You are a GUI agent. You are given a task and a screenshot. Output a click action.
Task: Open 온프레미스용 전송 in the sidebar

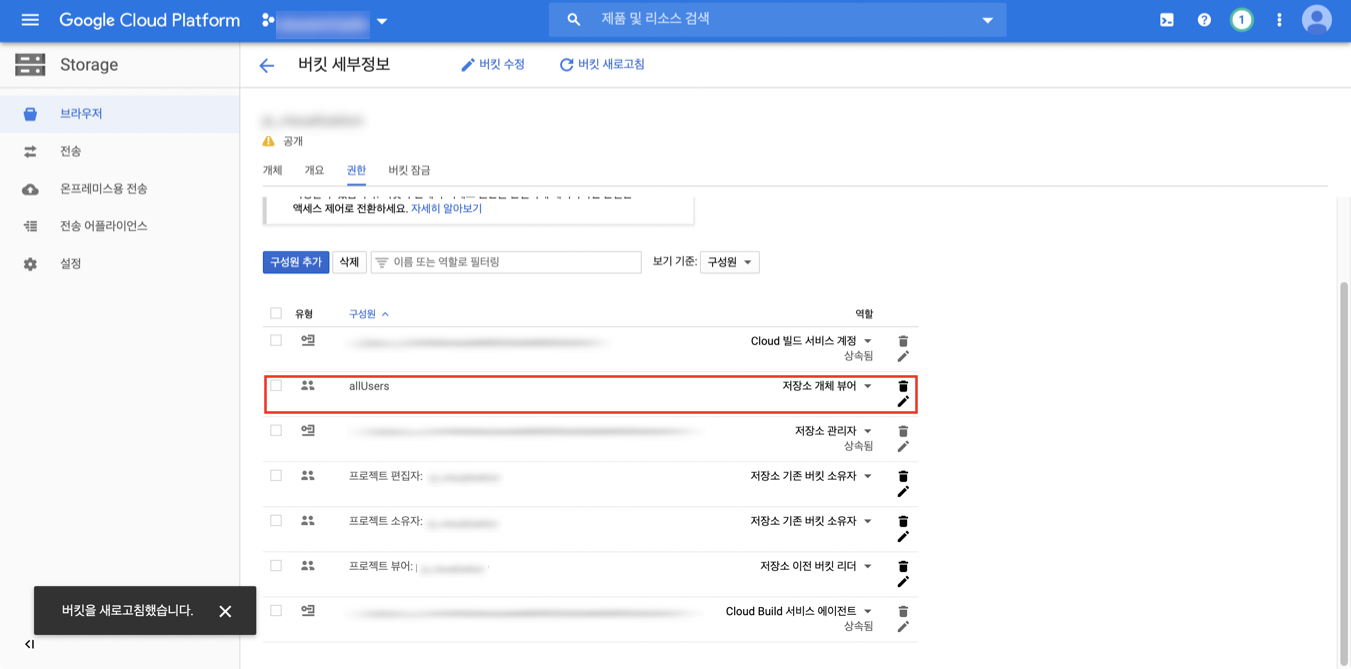(120, 189)
